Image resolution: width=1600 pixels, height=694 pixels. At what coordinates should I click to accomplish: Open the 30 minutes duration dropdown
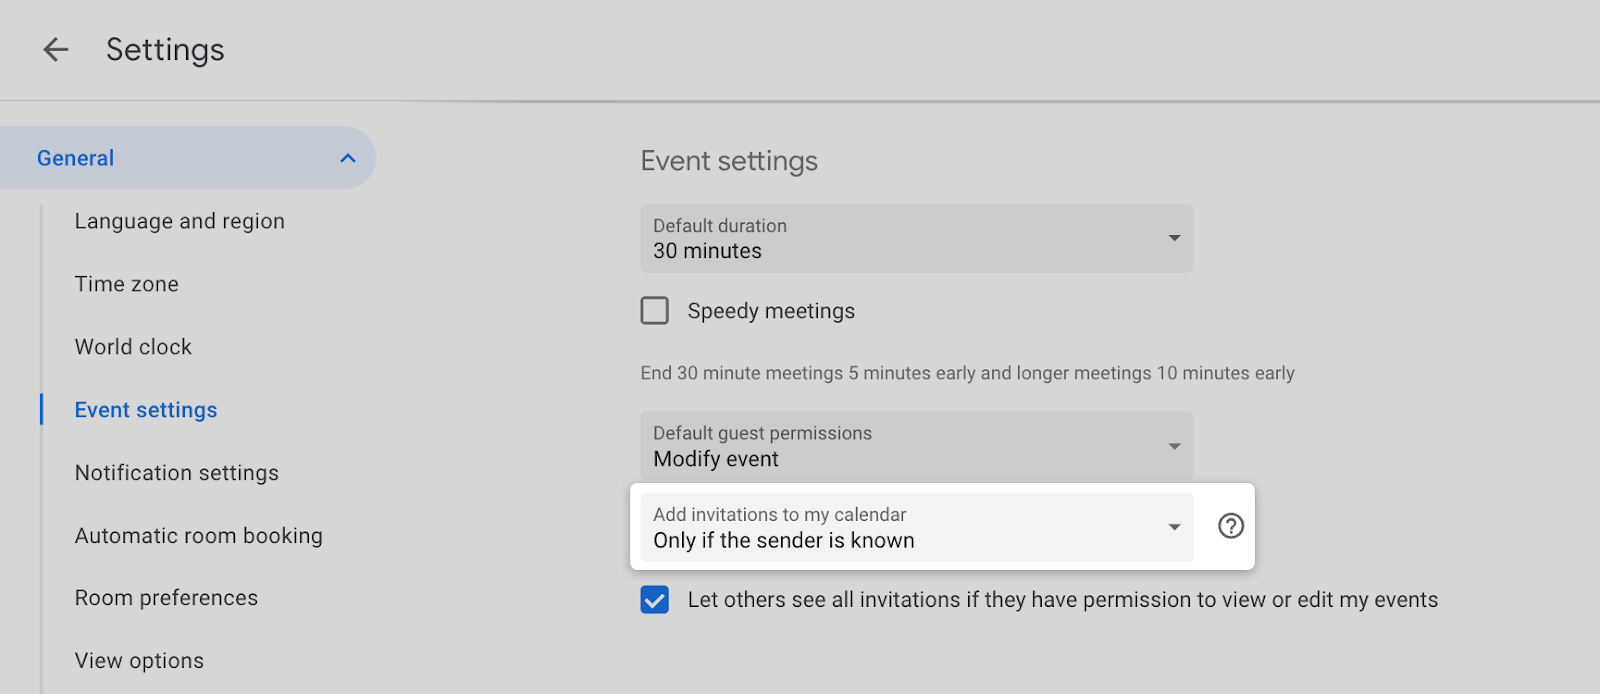click(x=900, y=239)
